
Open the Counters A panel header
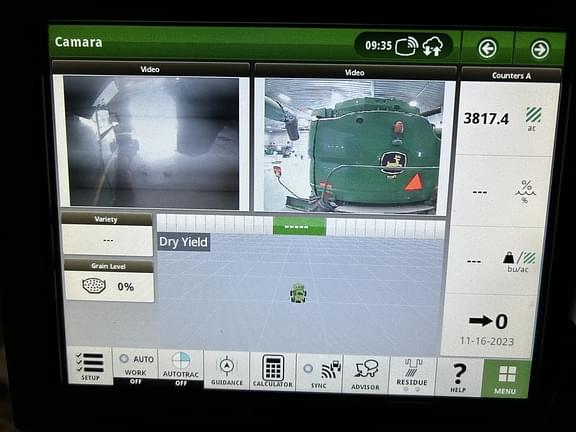(x=511, y=75)
